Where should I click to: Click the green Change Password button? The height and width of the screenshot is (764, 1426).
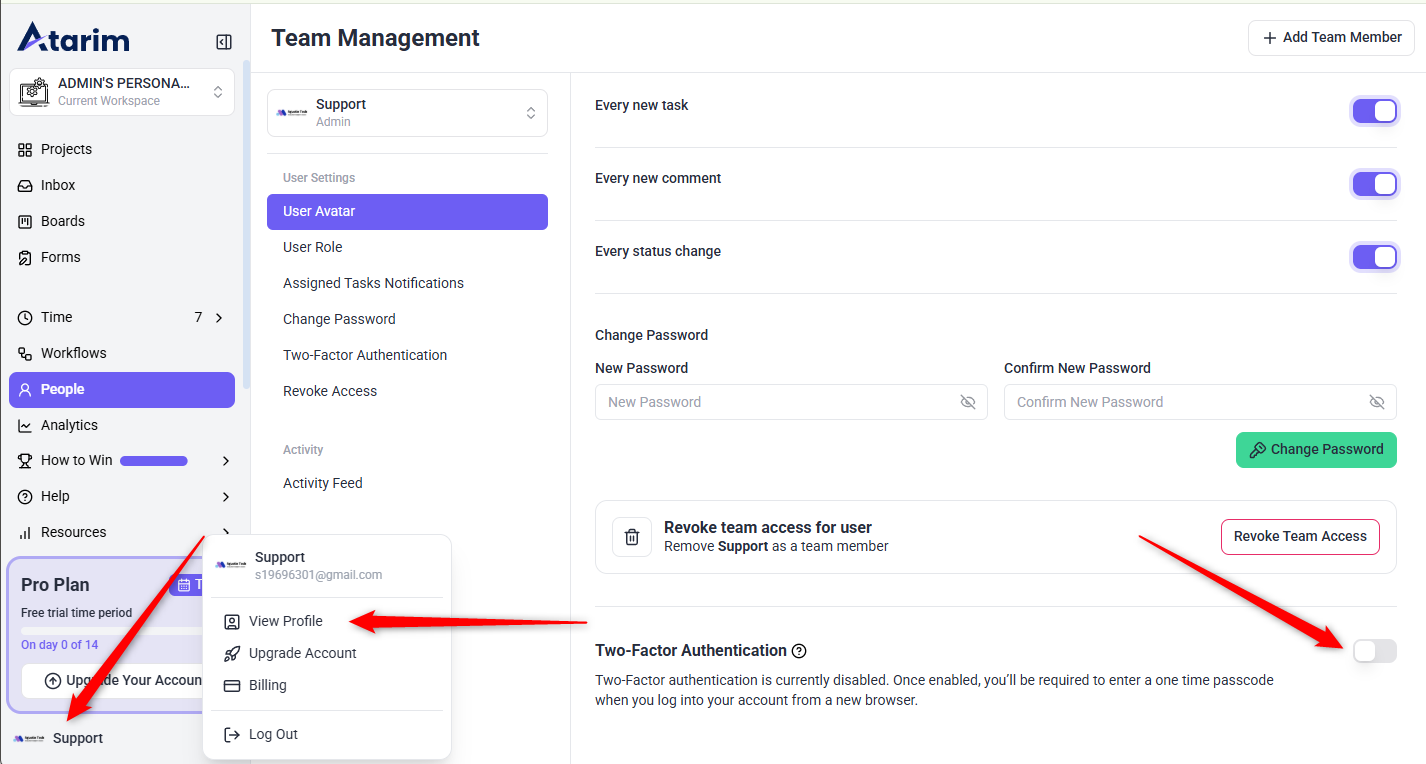pyautogui.click(x=1316, y=450)
